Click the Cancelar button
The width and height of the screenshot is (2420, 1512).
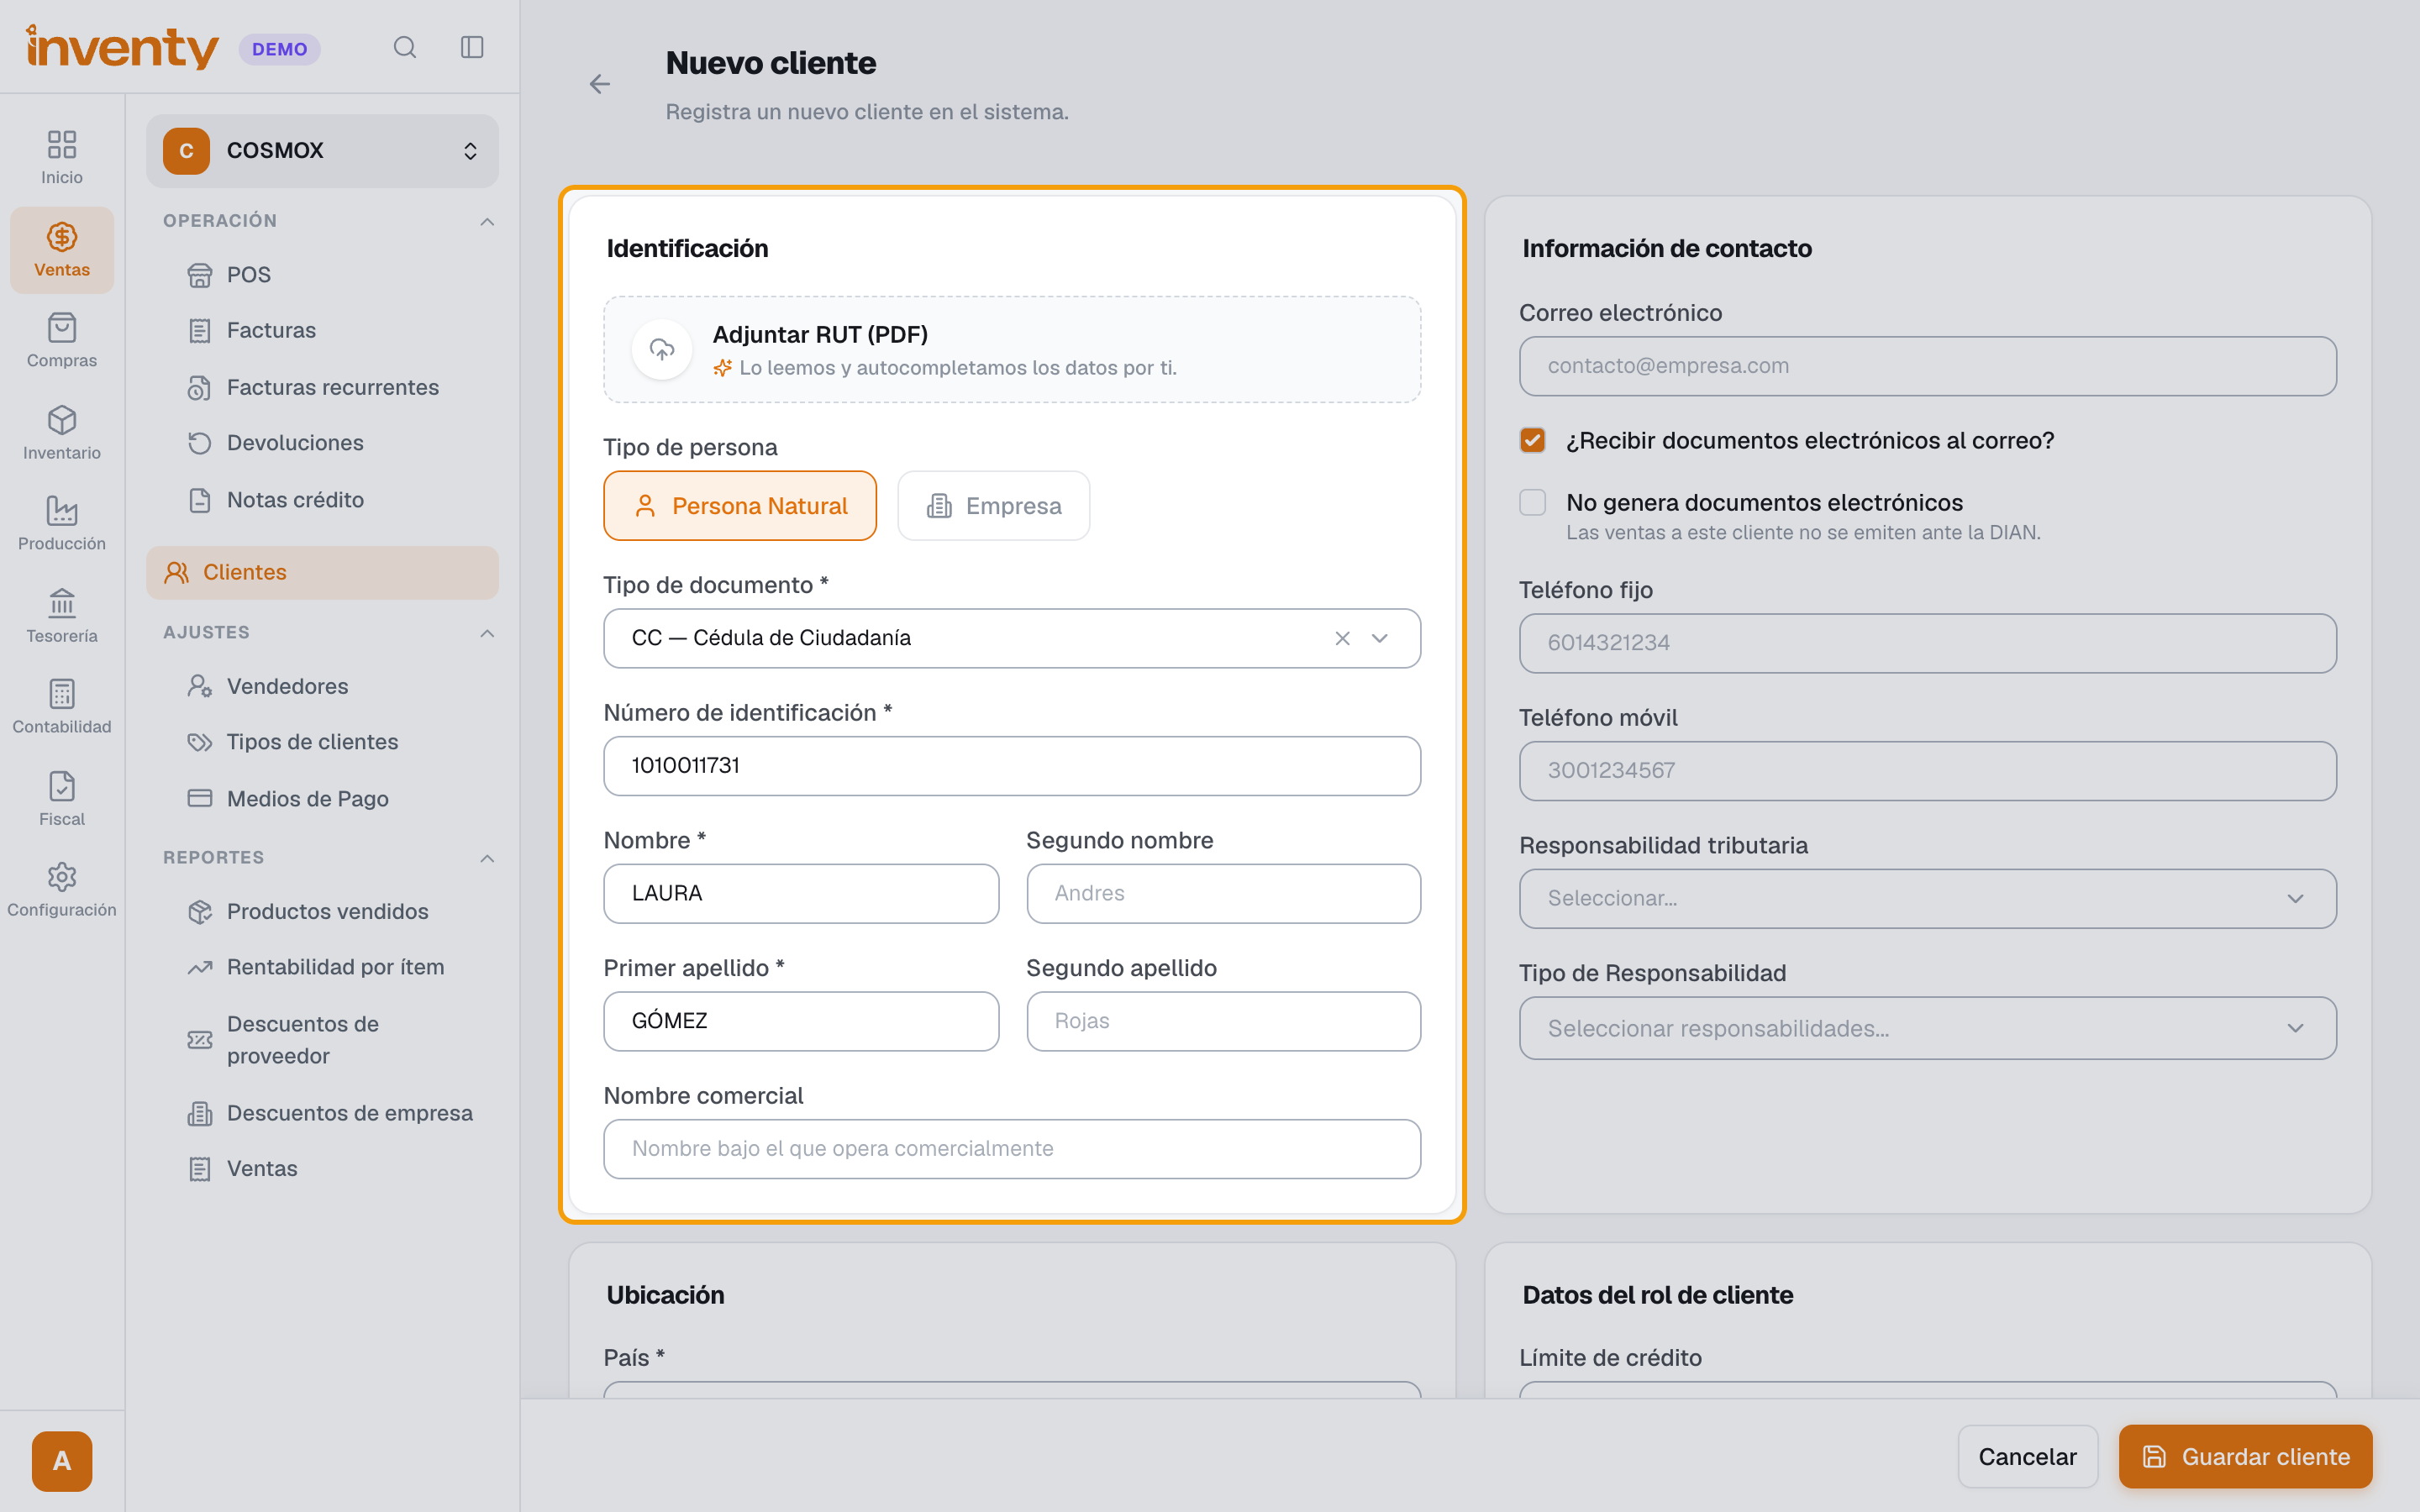point(2027,1457)
